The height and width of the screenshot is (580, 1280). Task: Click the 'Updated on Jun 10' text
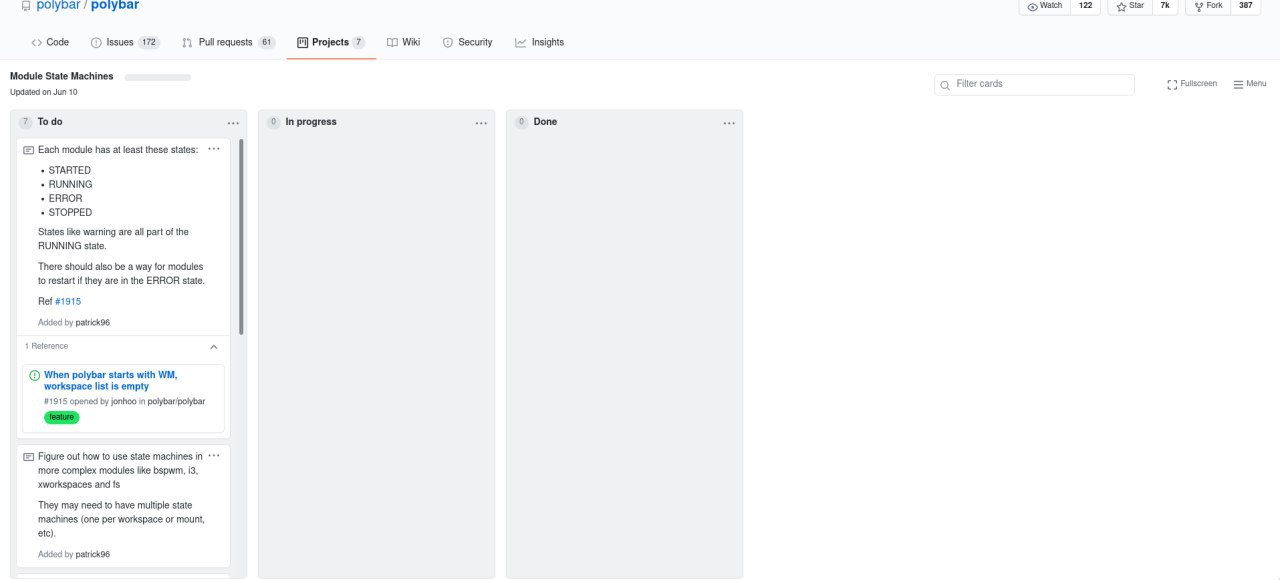coord(44,92)
